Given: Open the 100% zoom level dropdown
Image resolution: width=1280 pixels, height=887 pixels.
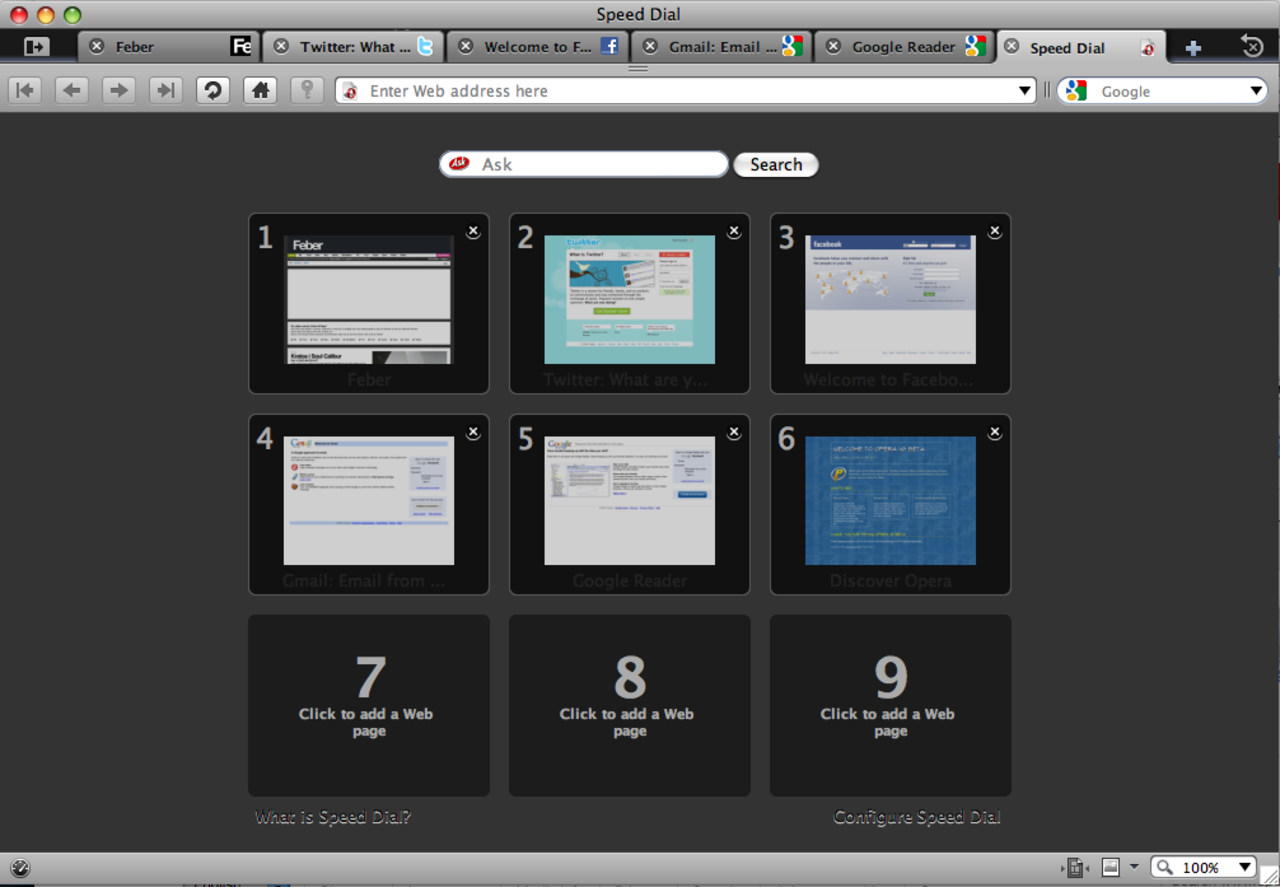Looking at the screenshot, I should click(1244, 867).
